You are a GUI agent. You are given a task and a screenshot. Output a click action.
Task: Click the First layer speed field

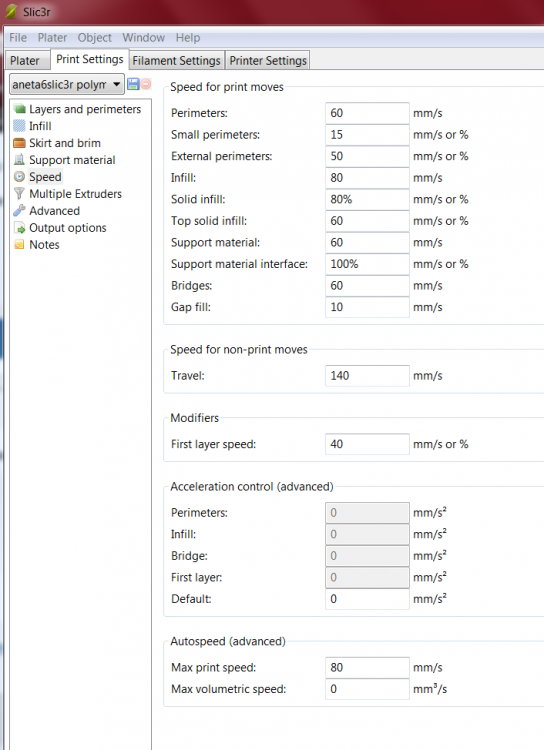pos(367,444)
